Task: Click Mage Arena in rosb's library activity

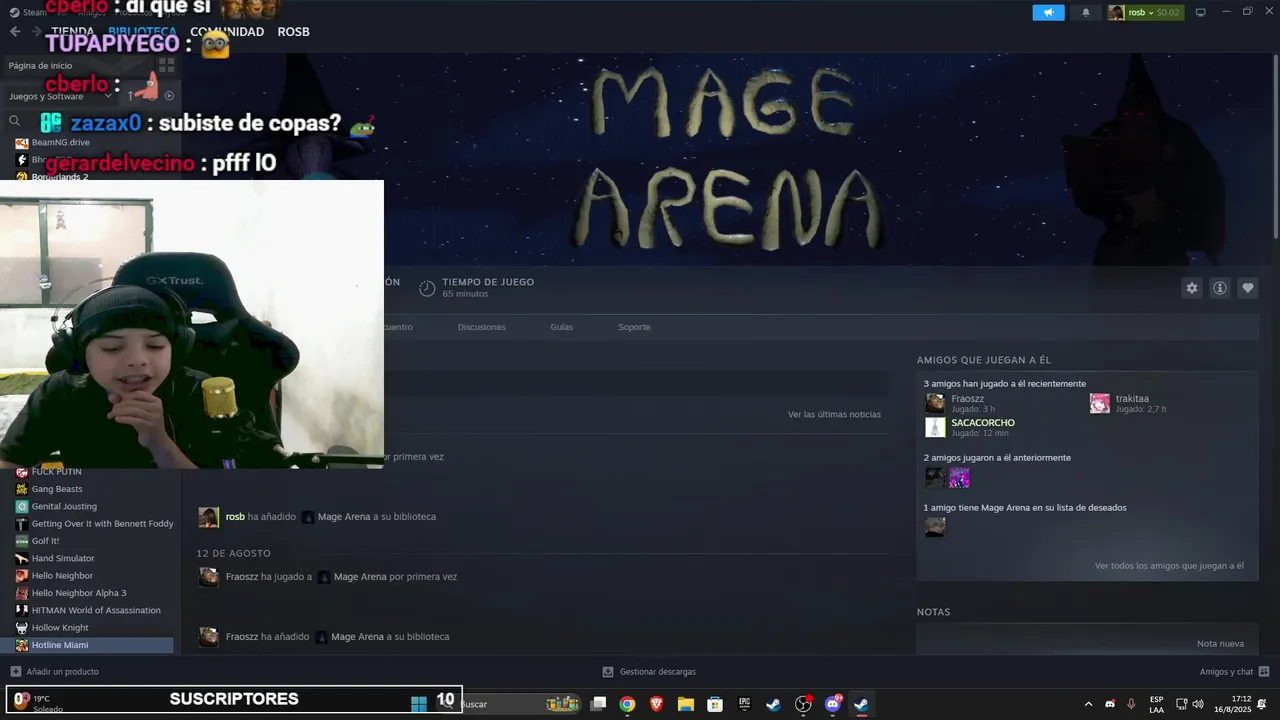Action: click(344, 517)
